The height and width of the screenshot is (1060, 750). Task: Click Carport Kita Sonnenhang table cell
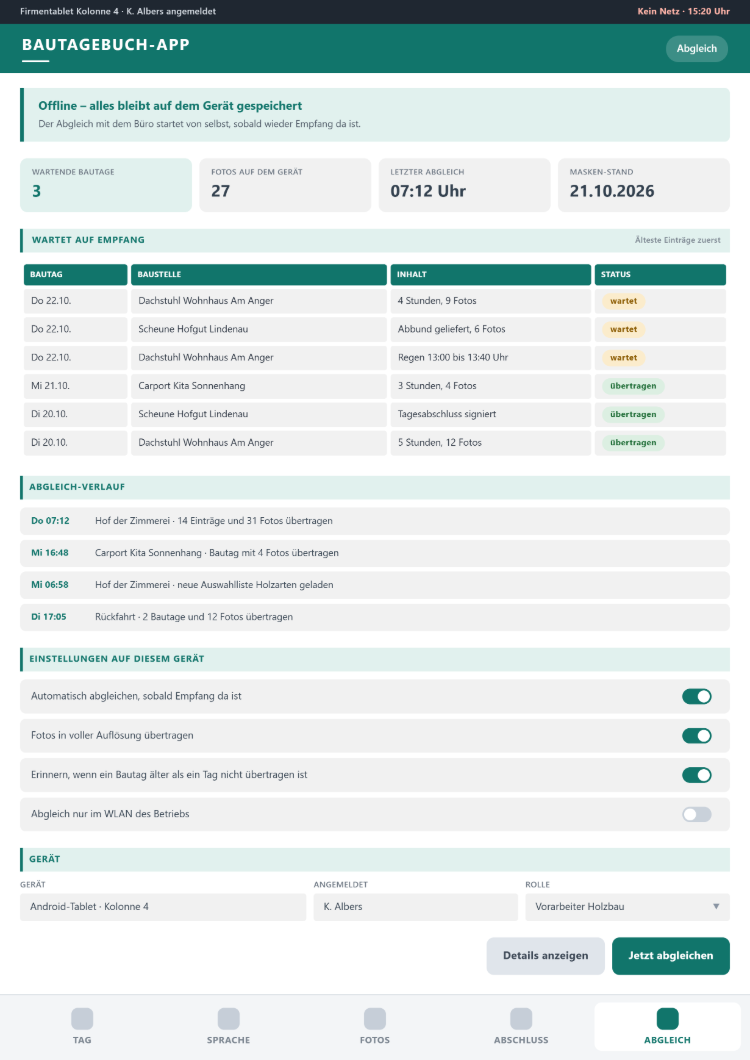pos(258,386)
